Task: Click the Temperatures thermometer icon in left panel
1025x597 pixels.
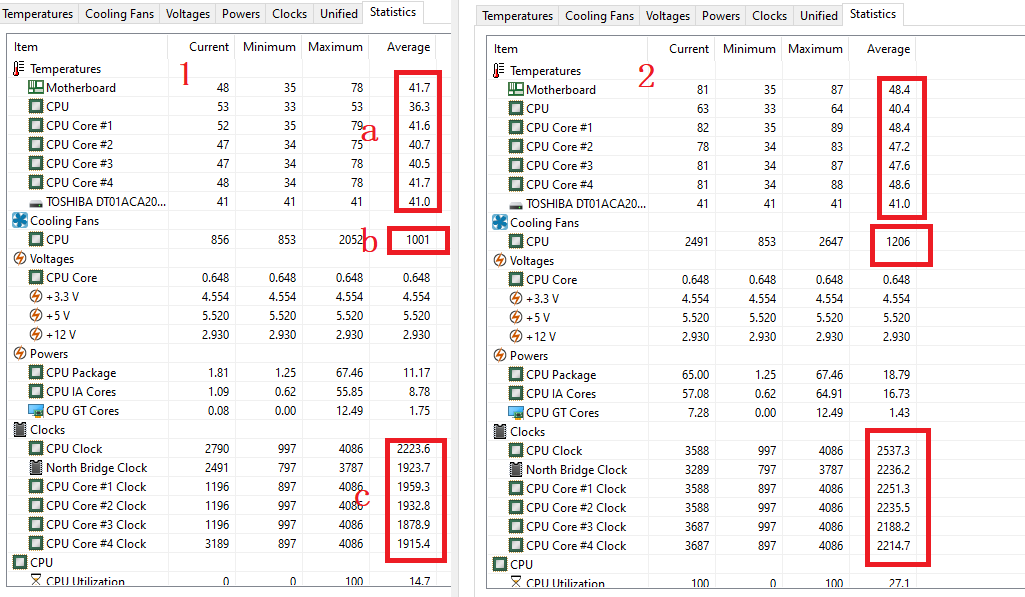Action: tap(19, 69)
